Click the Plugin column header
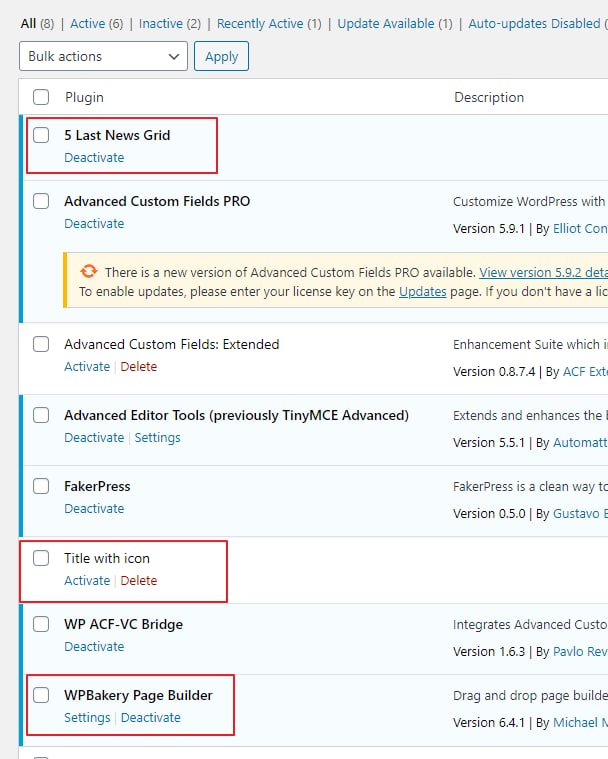 pyautogui.click(x=84, y=97)
